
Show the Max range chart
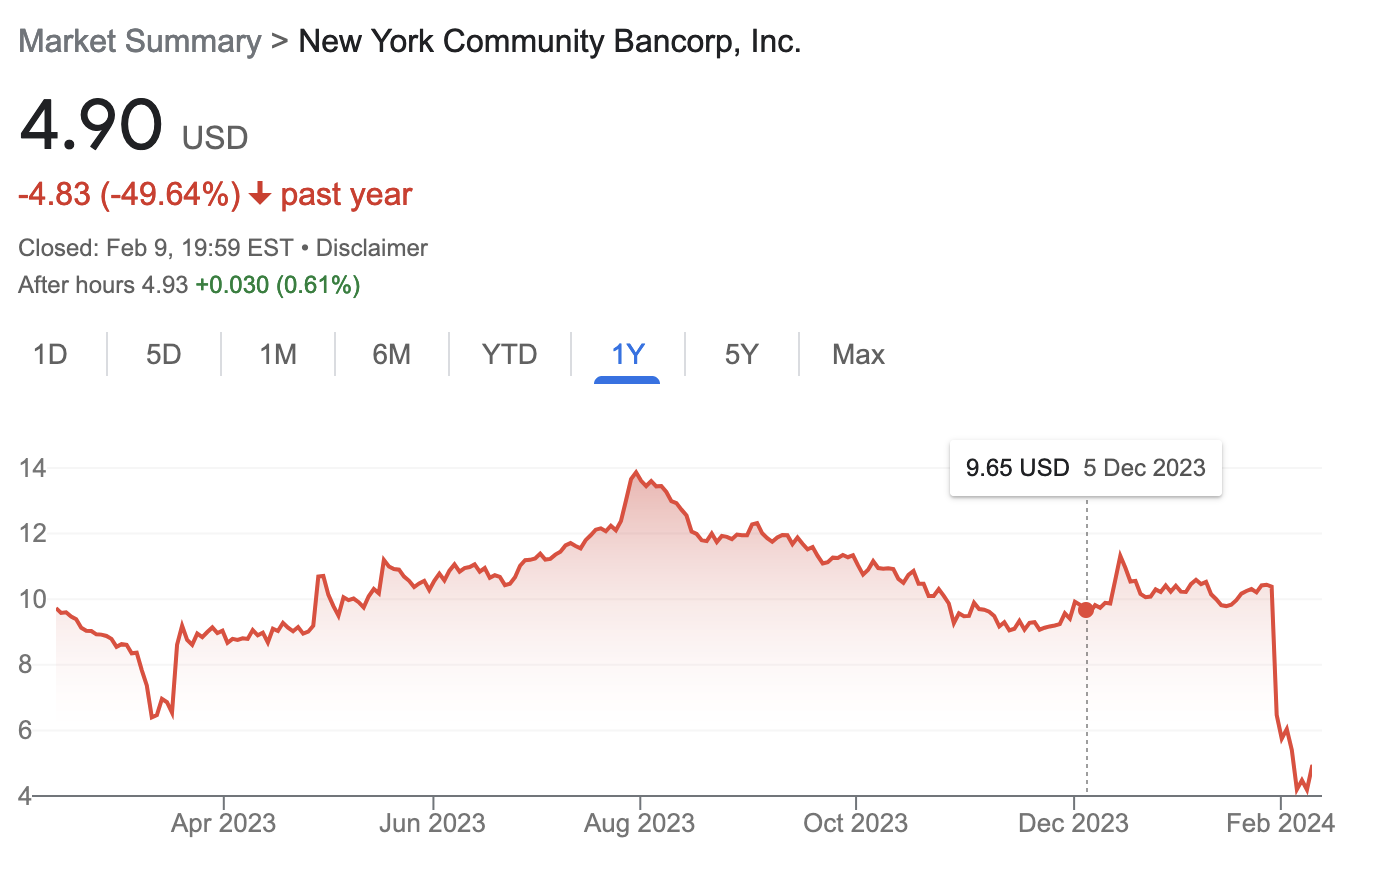(x=859, y=355)
